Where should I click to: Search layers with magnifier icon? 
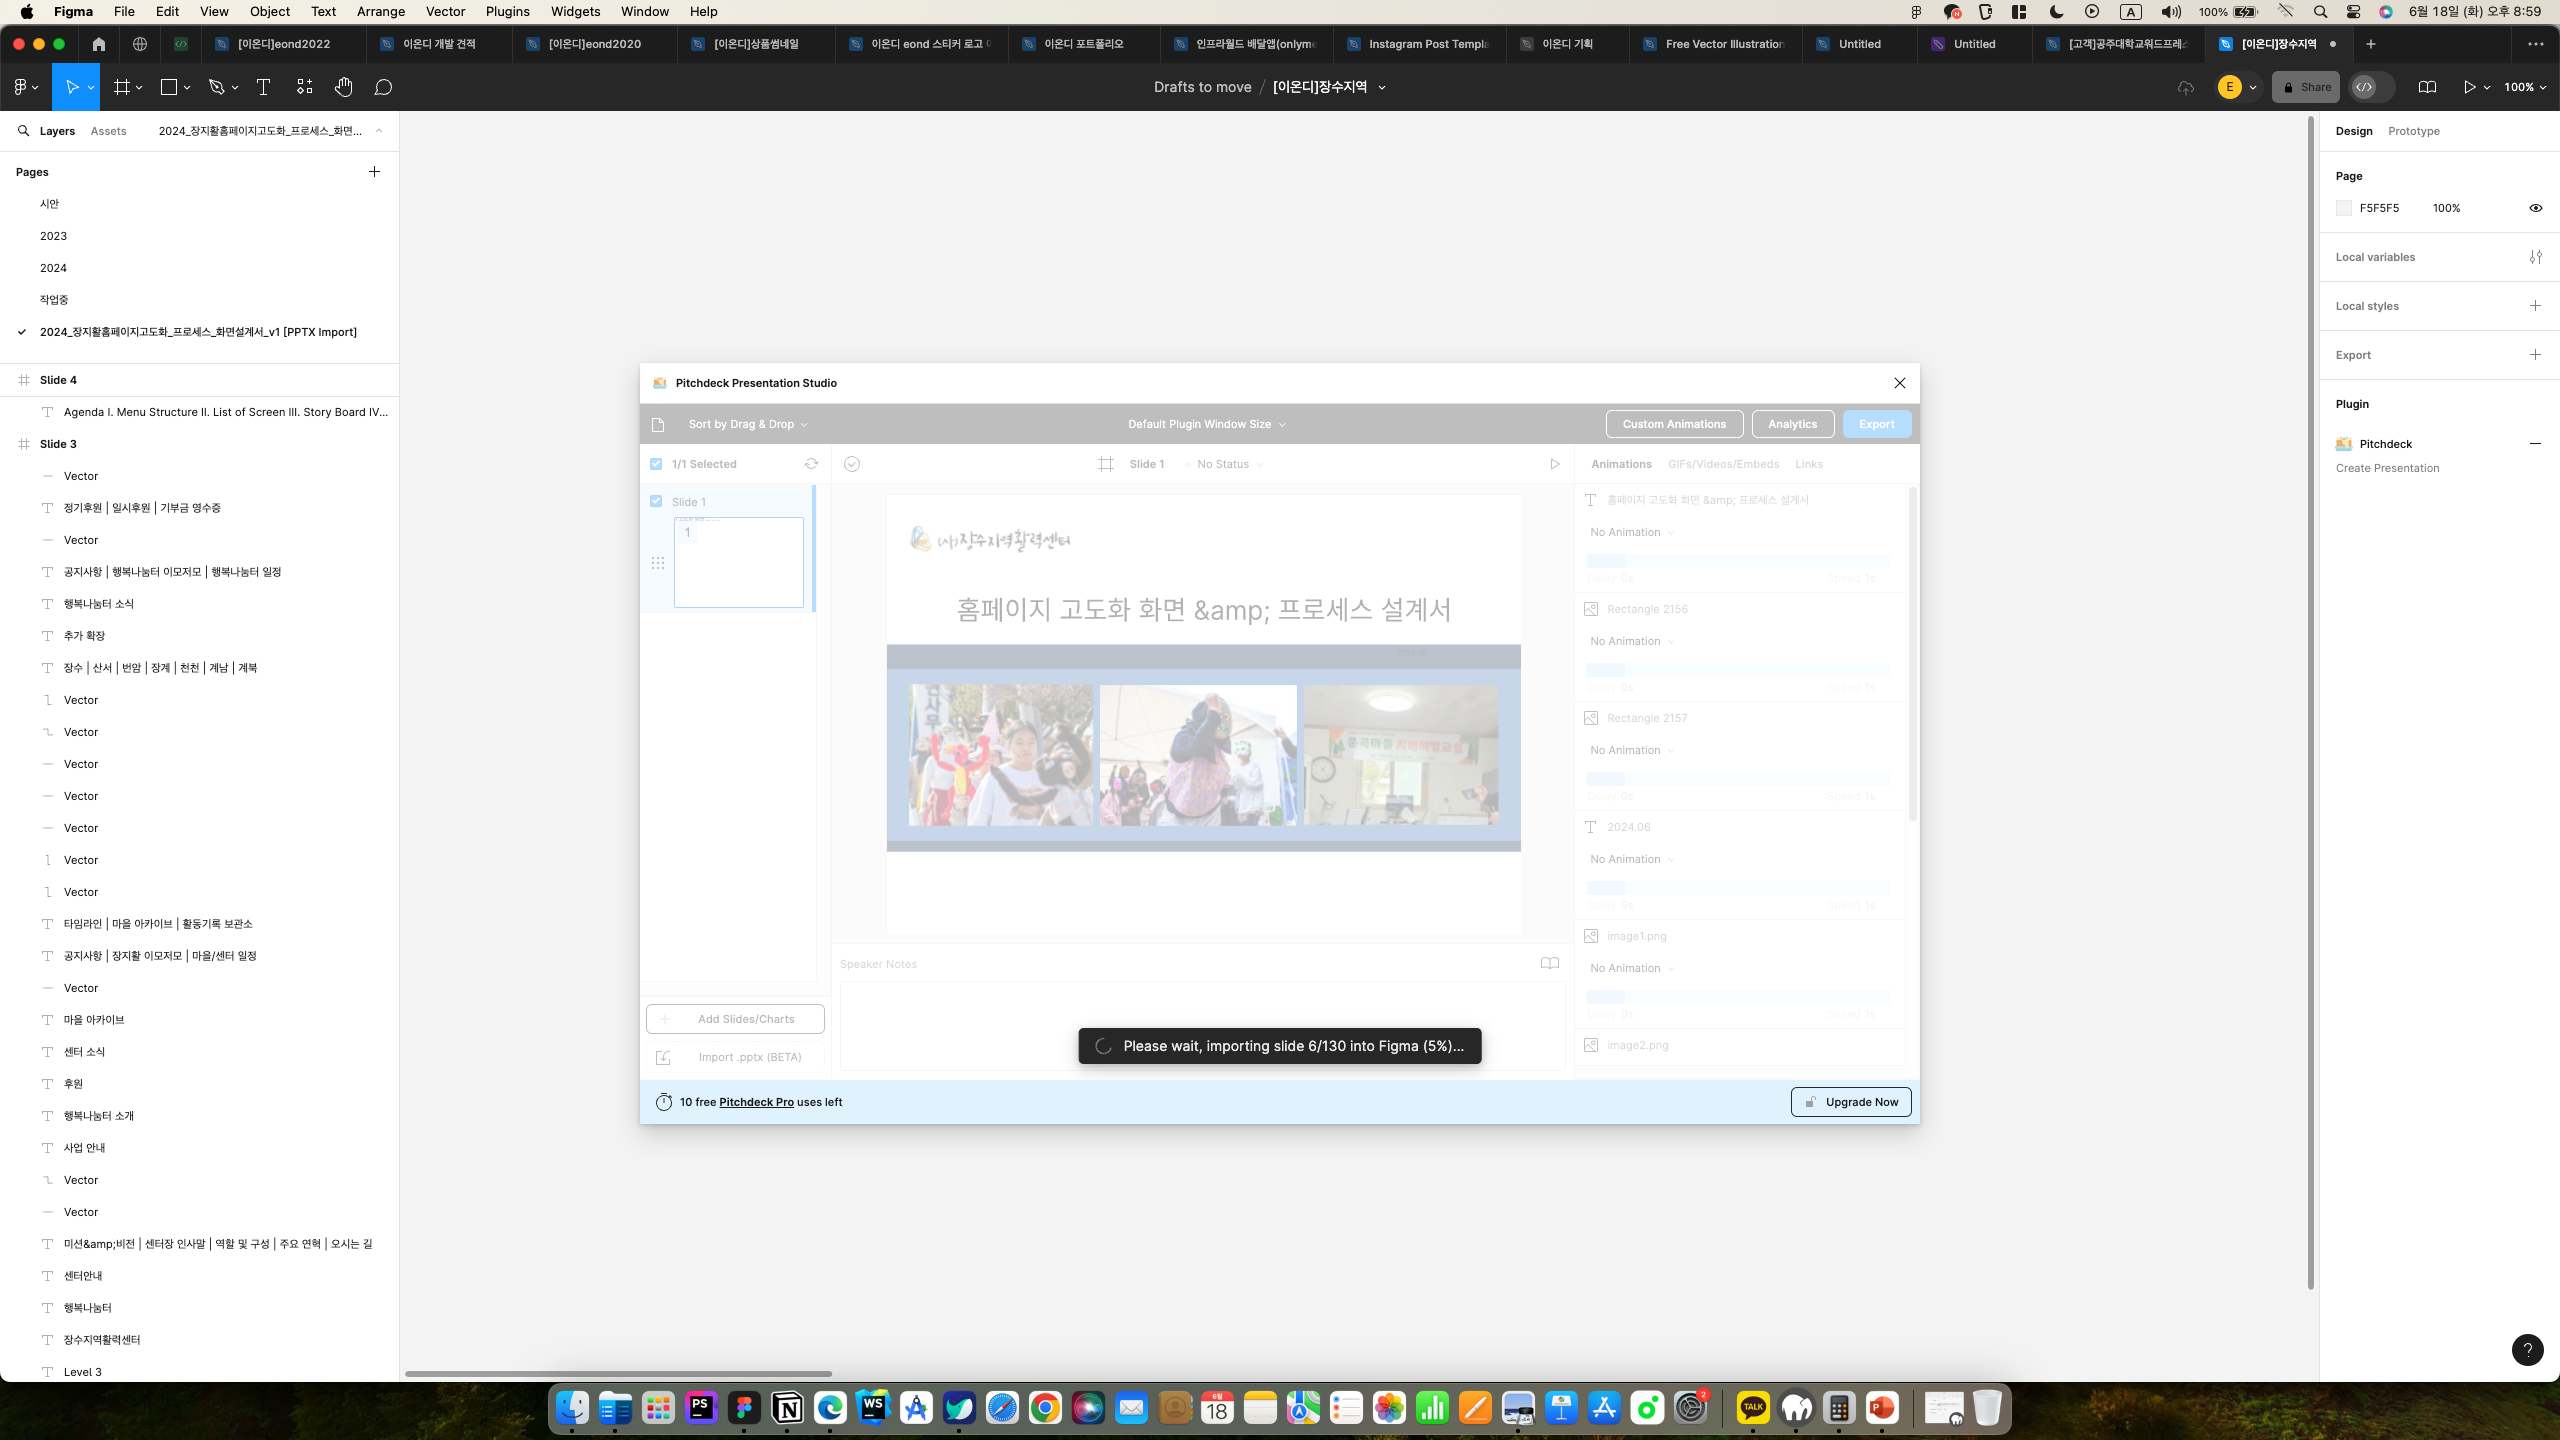[x=23, y=131]
